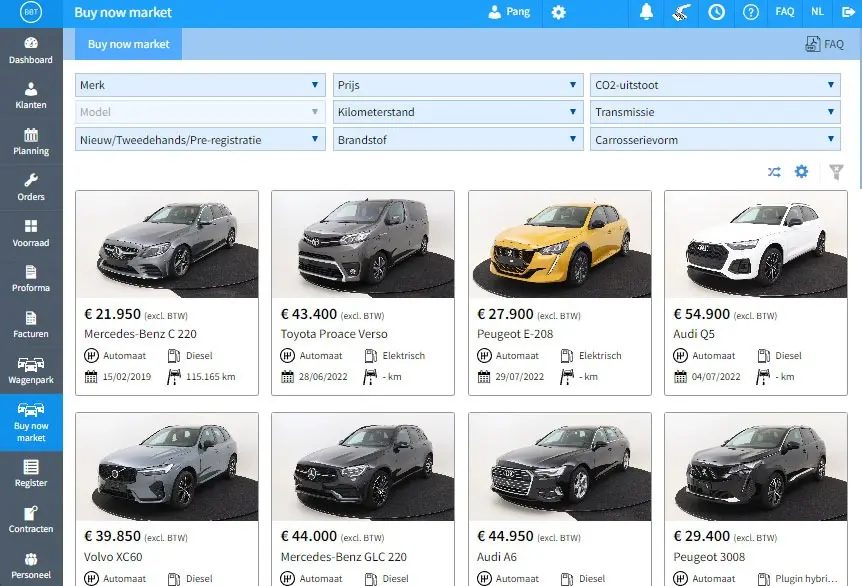Click the 15/02/2019 registration date

tap(126, 377)
